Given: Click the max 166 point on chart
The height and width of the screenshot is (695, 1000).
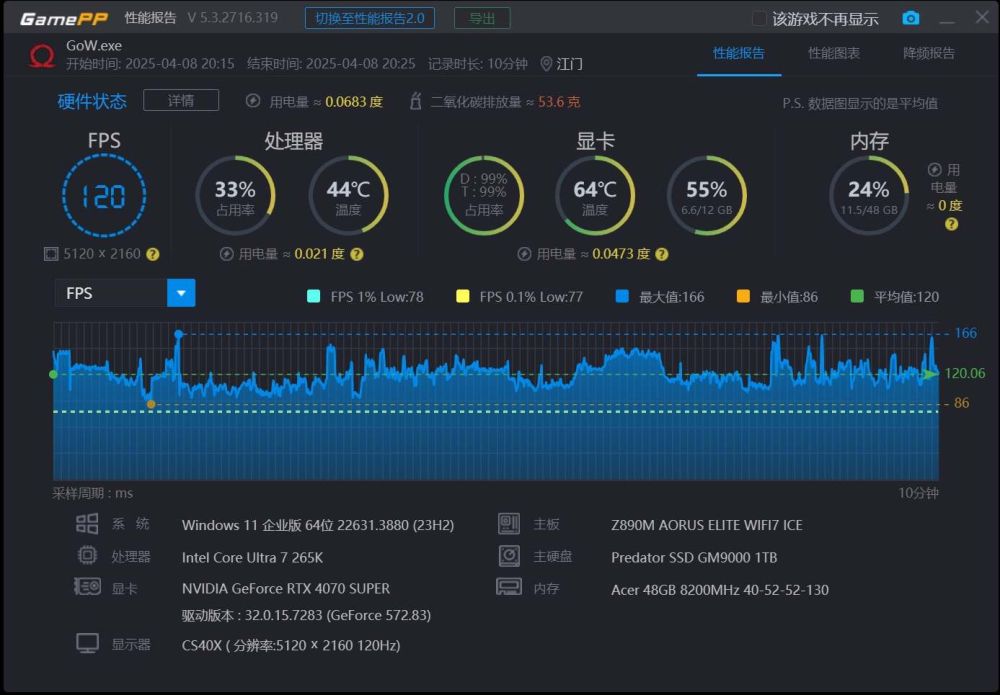Looking at the screenshot, I should tap(179, 334).
